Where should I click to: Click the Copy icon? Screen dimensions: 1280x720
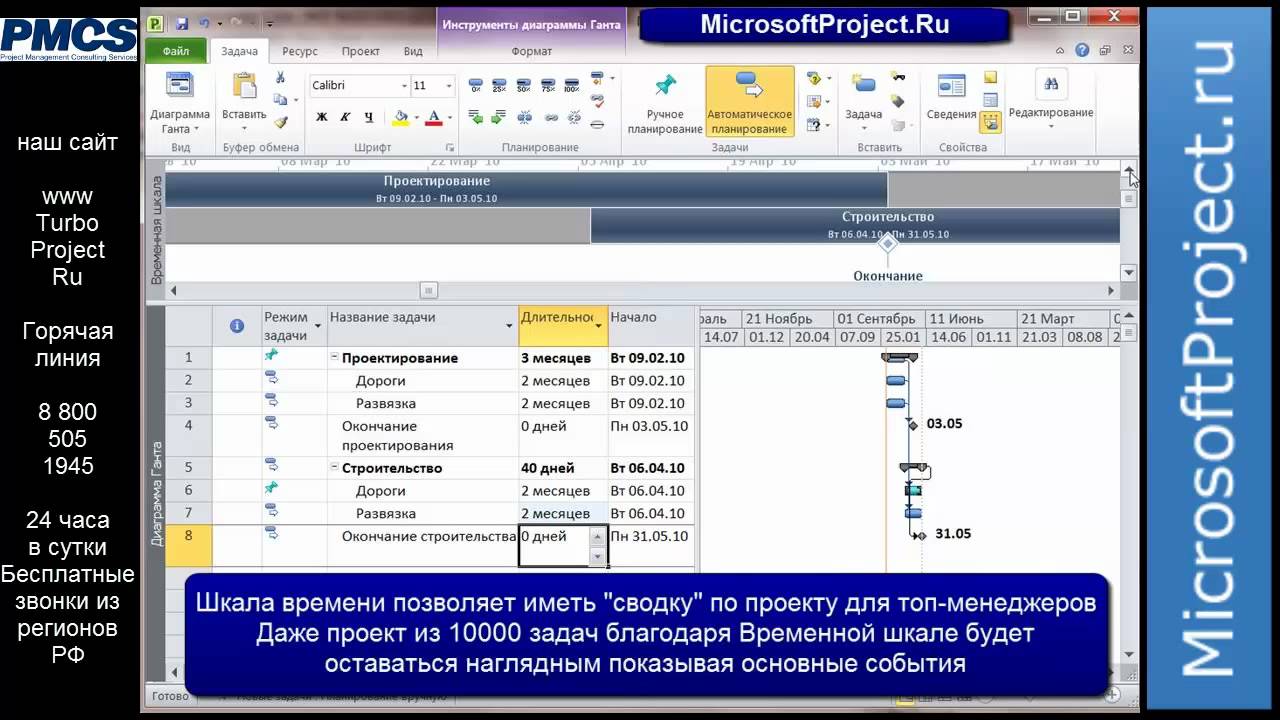(280, 100)
